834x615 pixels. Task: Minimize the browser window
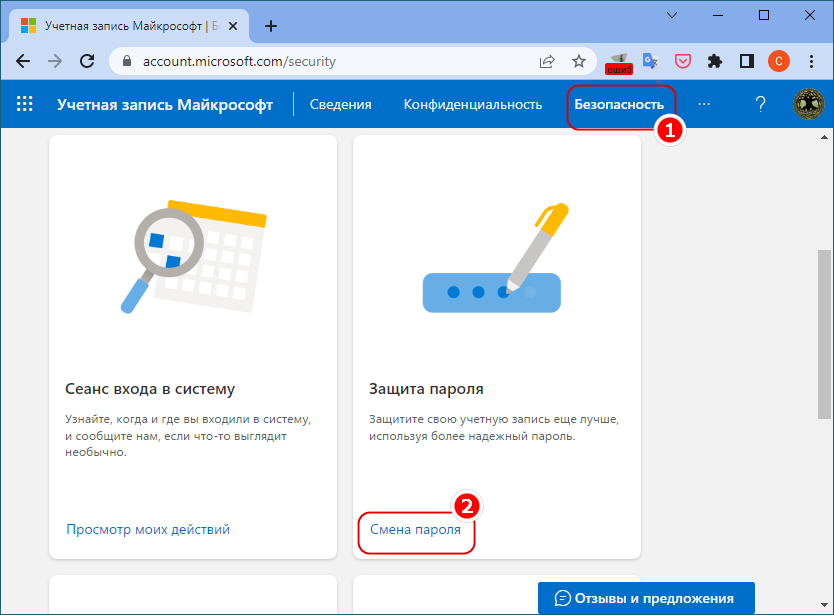718,15
